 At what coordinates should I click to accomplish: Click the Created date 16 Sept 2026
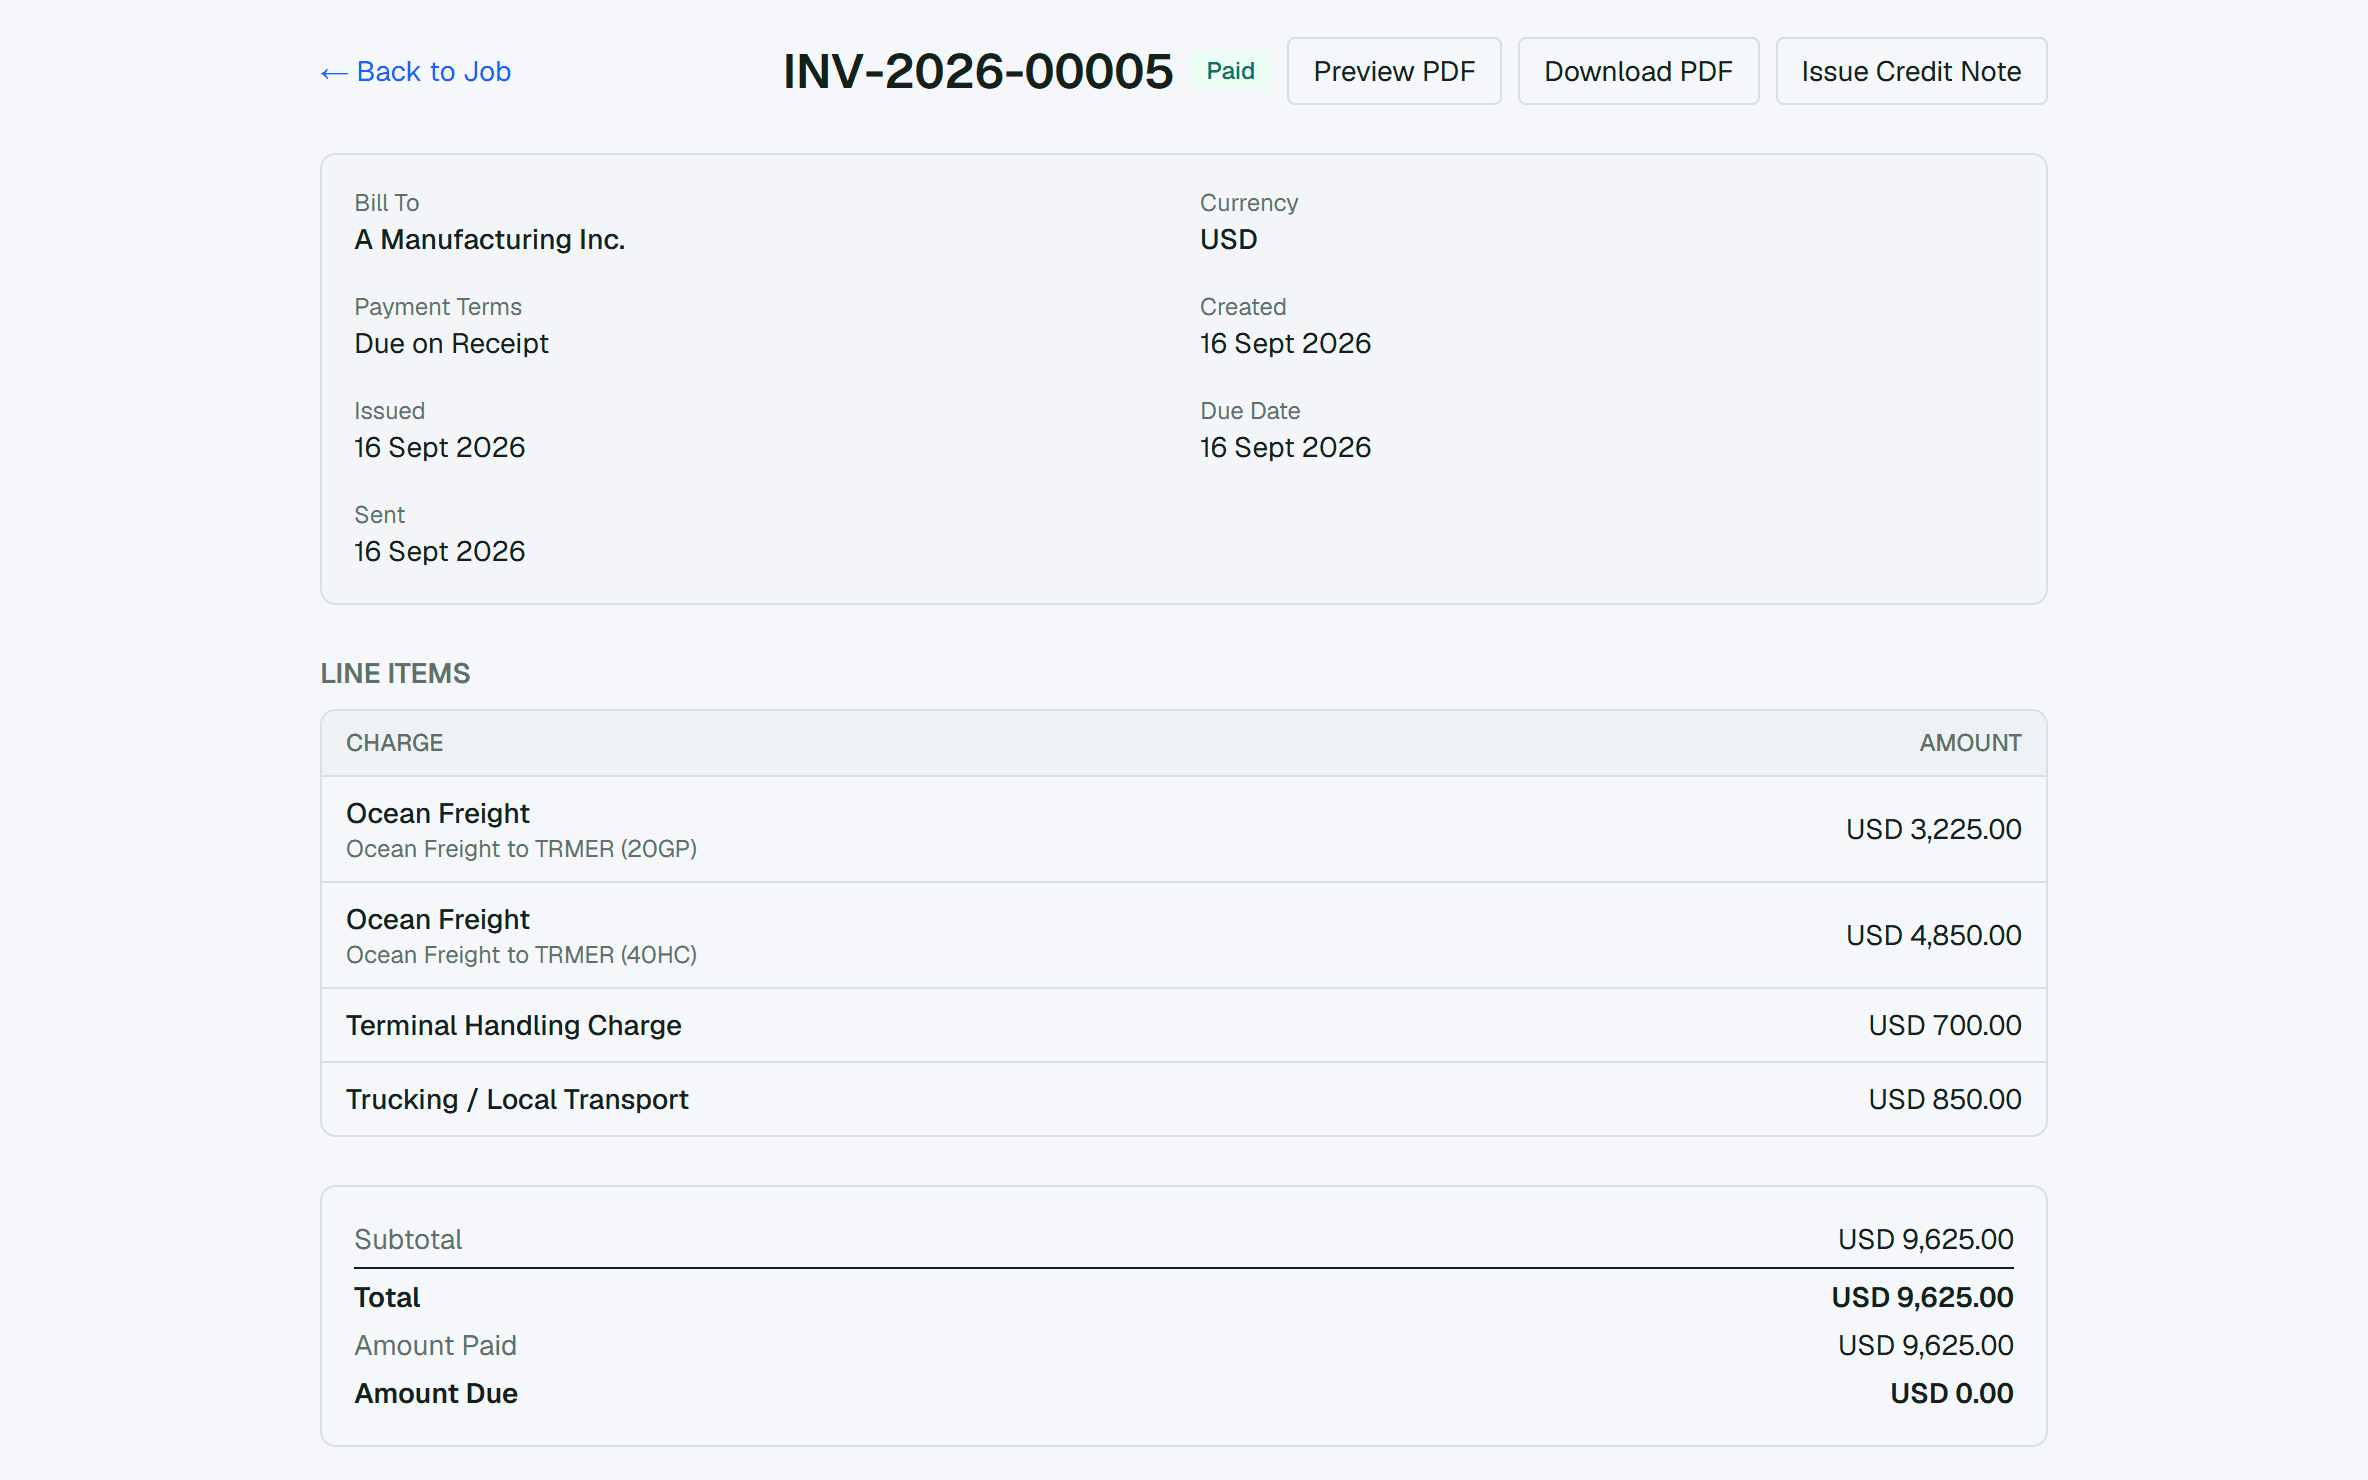tap(1285, 344)
